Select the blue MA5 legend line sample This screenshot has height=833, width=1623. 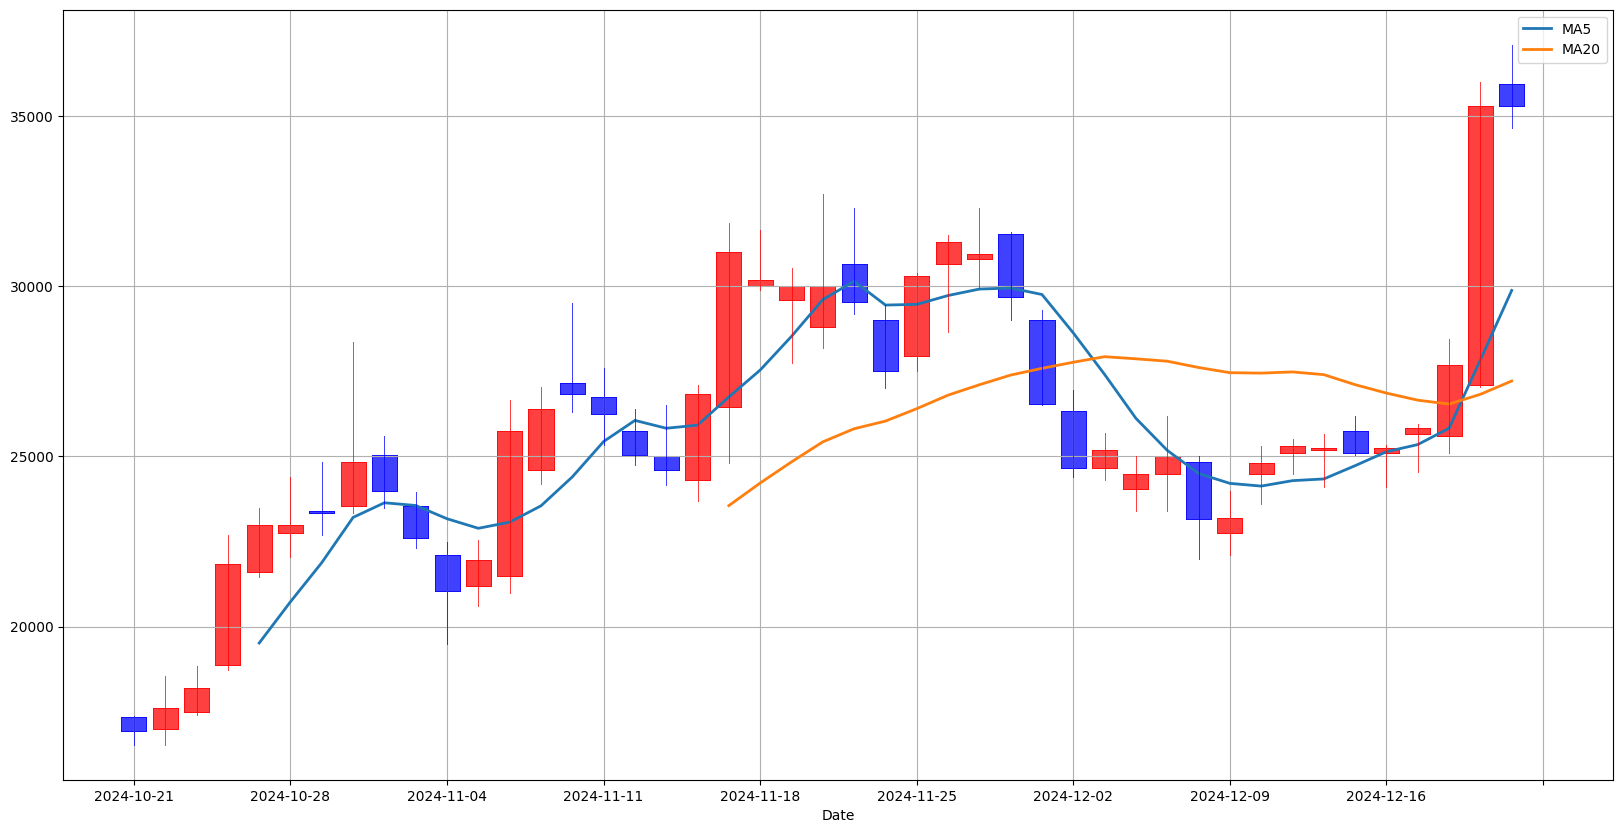pos(1538,29)
